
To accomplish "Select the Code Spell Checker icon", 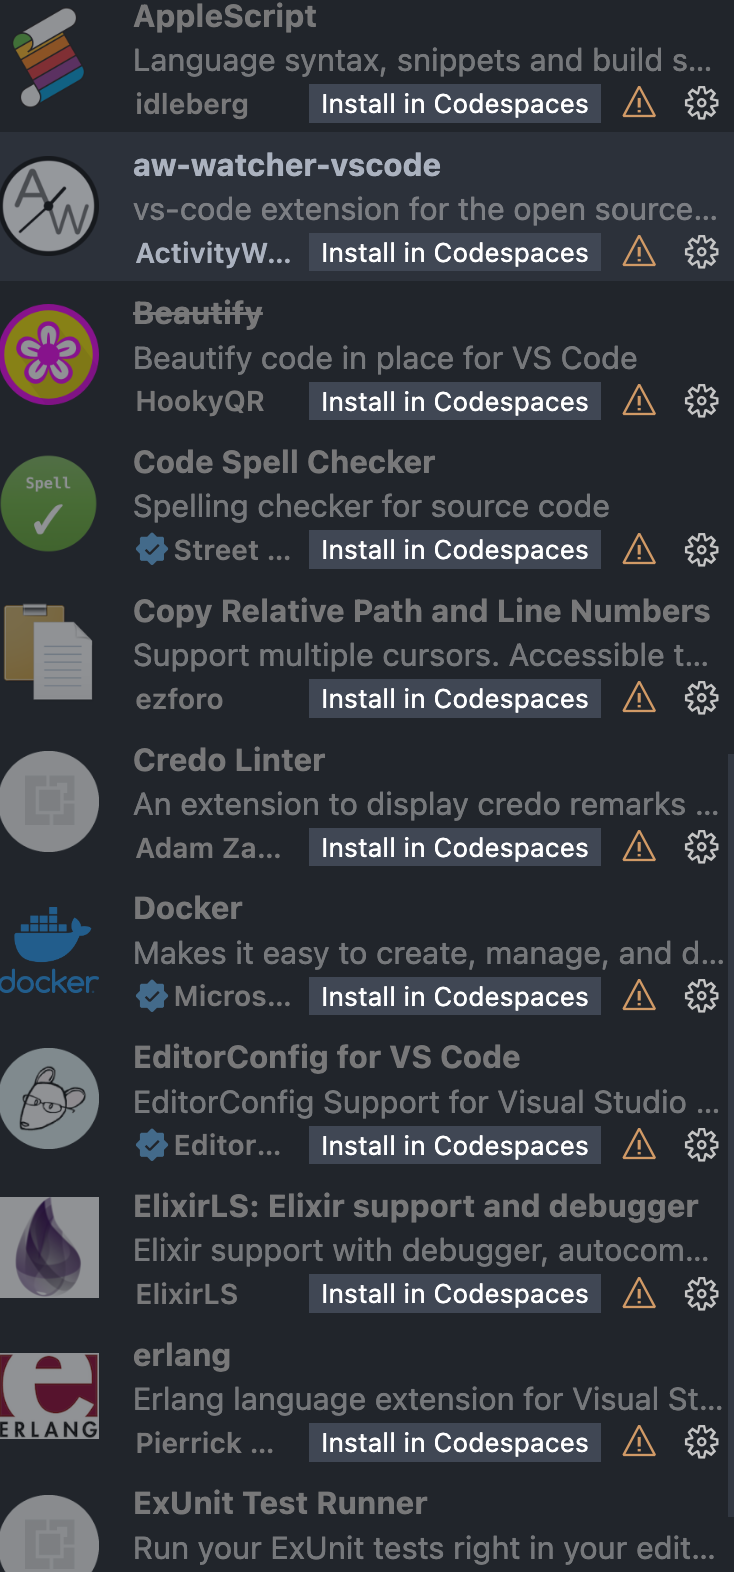I will pyautogui.click(x=49, y=503).
